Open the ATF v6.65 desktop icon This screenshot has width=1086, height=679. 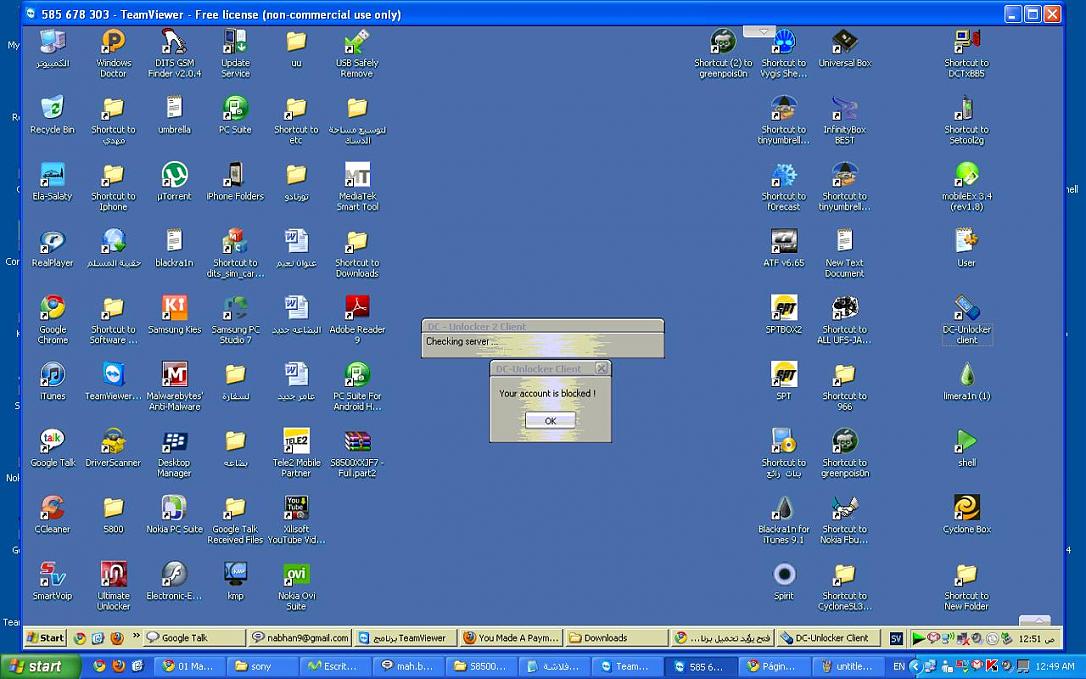pos(784,242)
